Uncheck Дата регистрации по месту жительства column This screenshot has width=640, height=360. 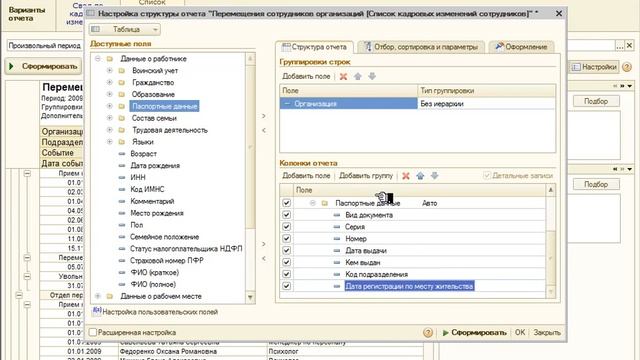coord(287,286)
